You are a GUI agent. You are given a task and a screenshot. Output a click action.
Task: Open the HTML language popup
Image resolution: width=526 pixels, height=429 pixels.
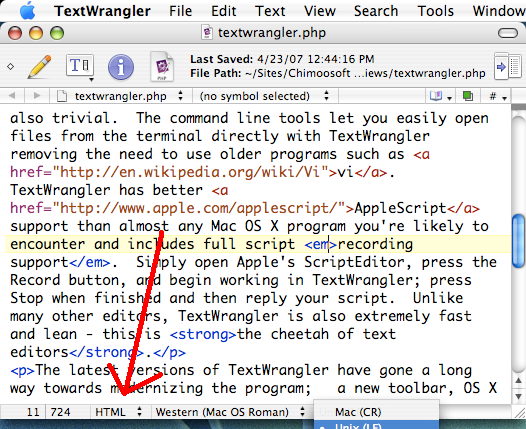[119, 412]
